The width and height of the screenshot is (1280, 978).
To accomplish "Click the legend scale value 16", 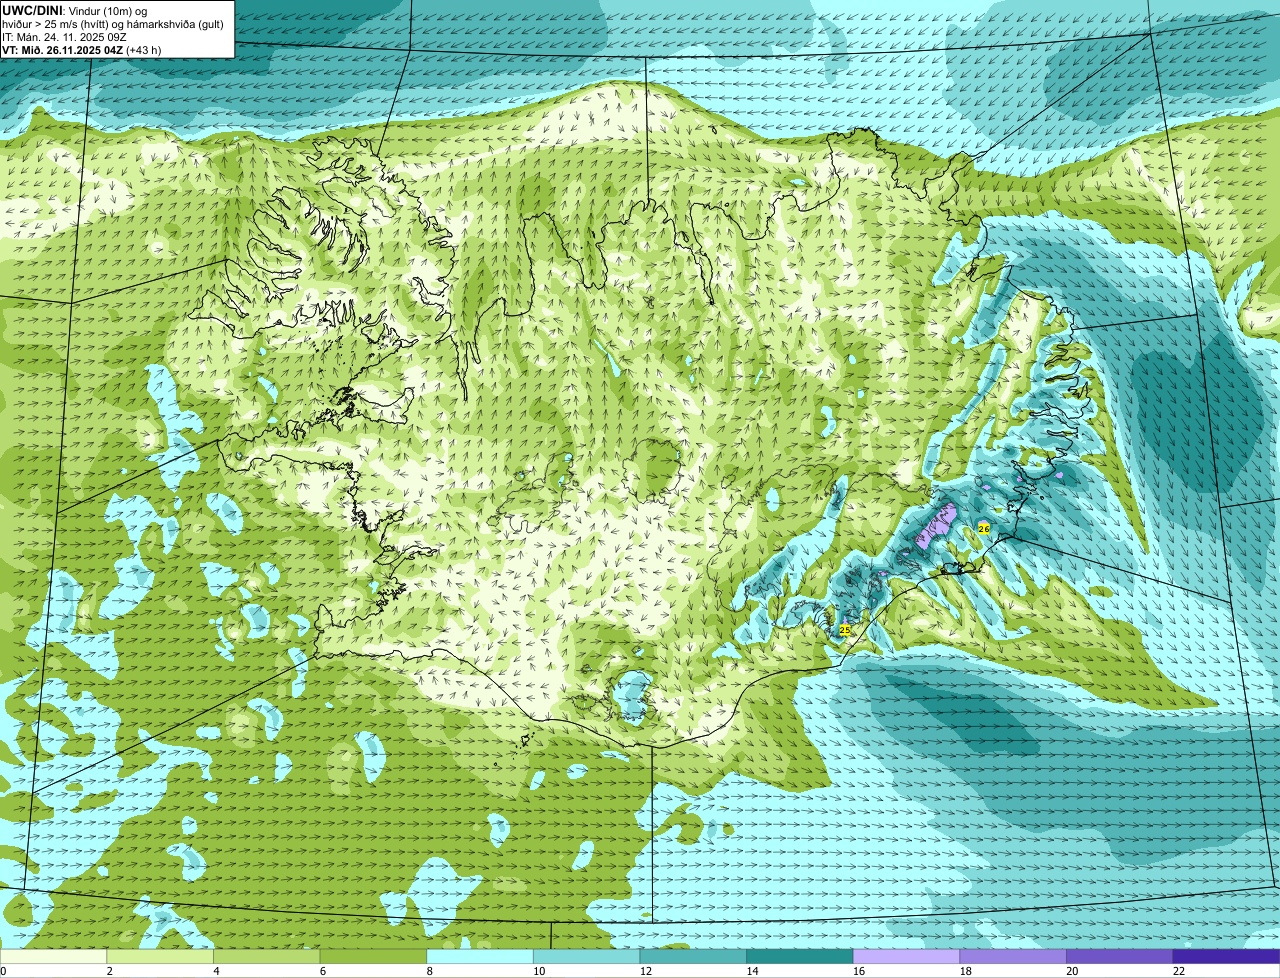I will tap(859, 971).
